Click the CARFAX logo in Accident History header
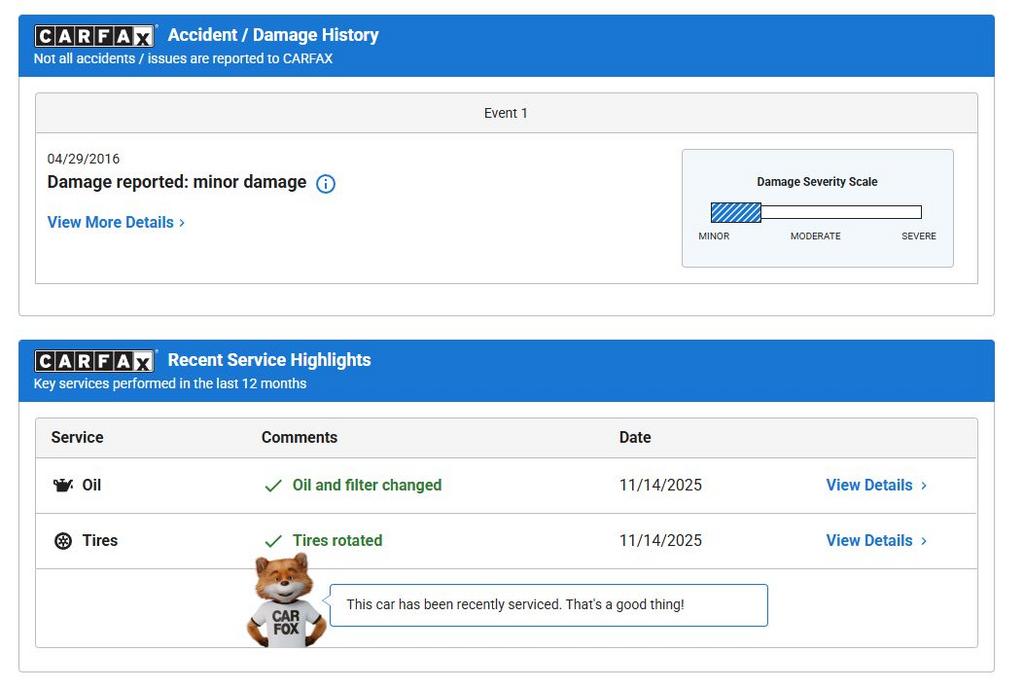The image size is (1024, 689). coord(95,36)
